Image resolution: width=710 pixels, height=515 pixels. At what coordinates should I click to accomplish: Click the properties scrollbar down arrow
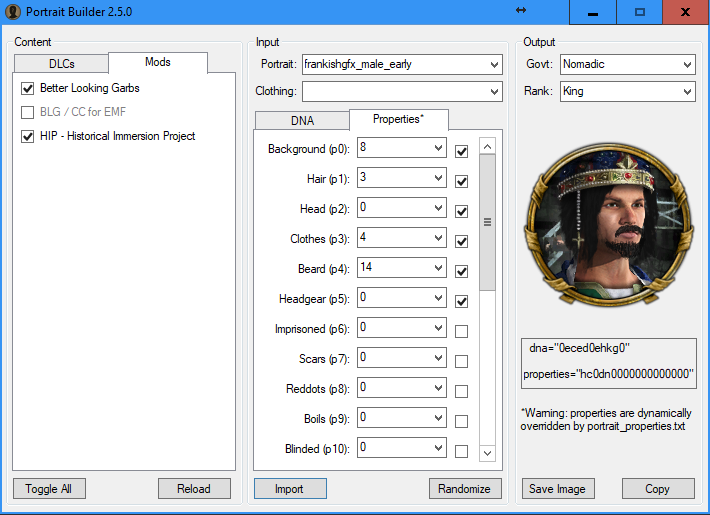coord(487,453)
